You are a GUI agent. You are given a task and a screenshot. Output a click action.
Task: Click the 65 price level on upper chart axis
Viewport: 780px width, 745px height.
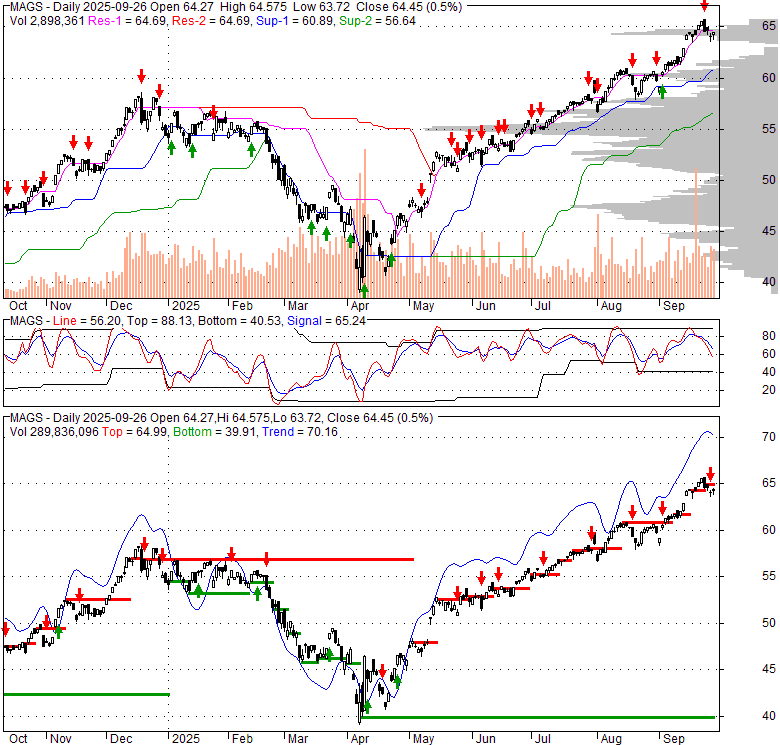769,26
